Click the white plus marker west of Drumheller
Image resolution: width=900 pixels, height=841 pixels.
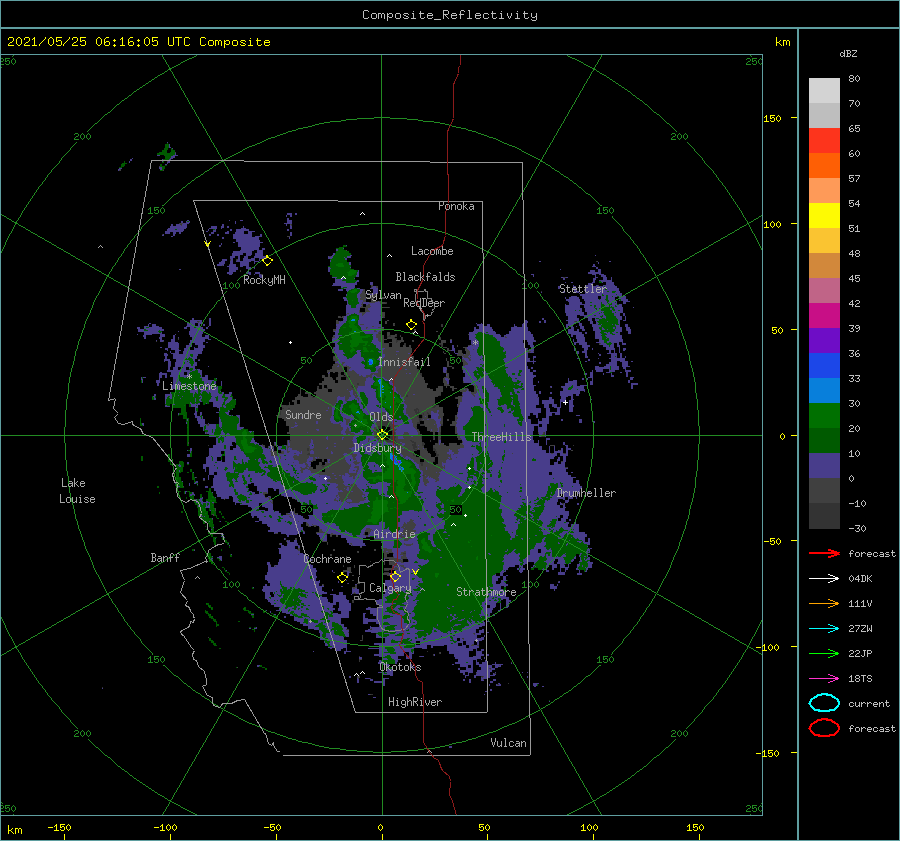[565, 402]
